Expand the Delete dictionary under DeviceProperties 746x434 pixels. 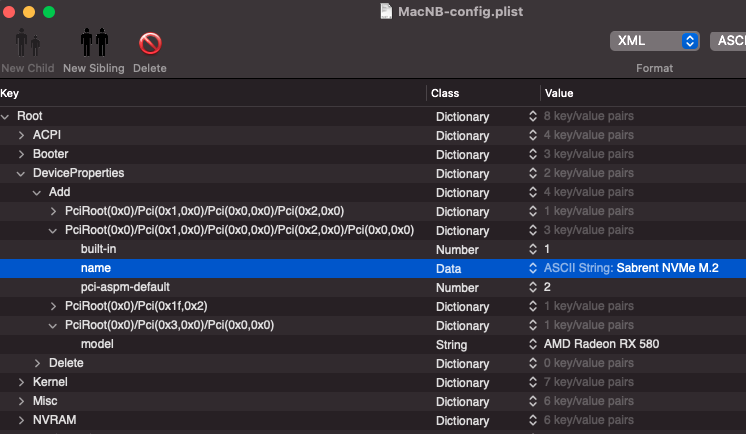[x=38, y=363]
